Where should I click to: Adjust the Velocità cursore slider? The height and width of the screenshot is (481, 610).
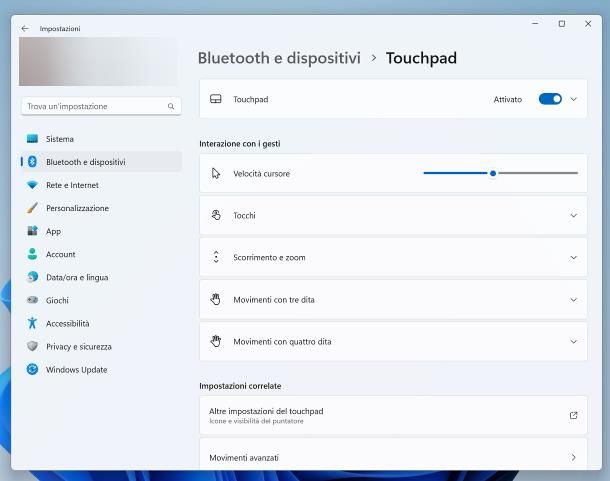click(x=493, y=173)
